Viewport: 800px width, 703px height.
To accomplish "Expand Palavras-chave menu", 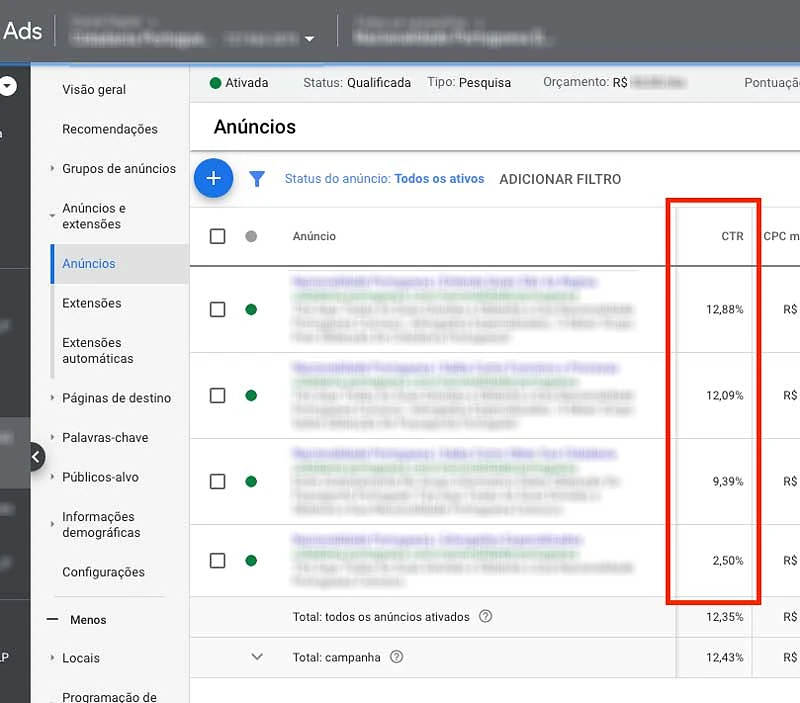I will (x=52, y=437).
